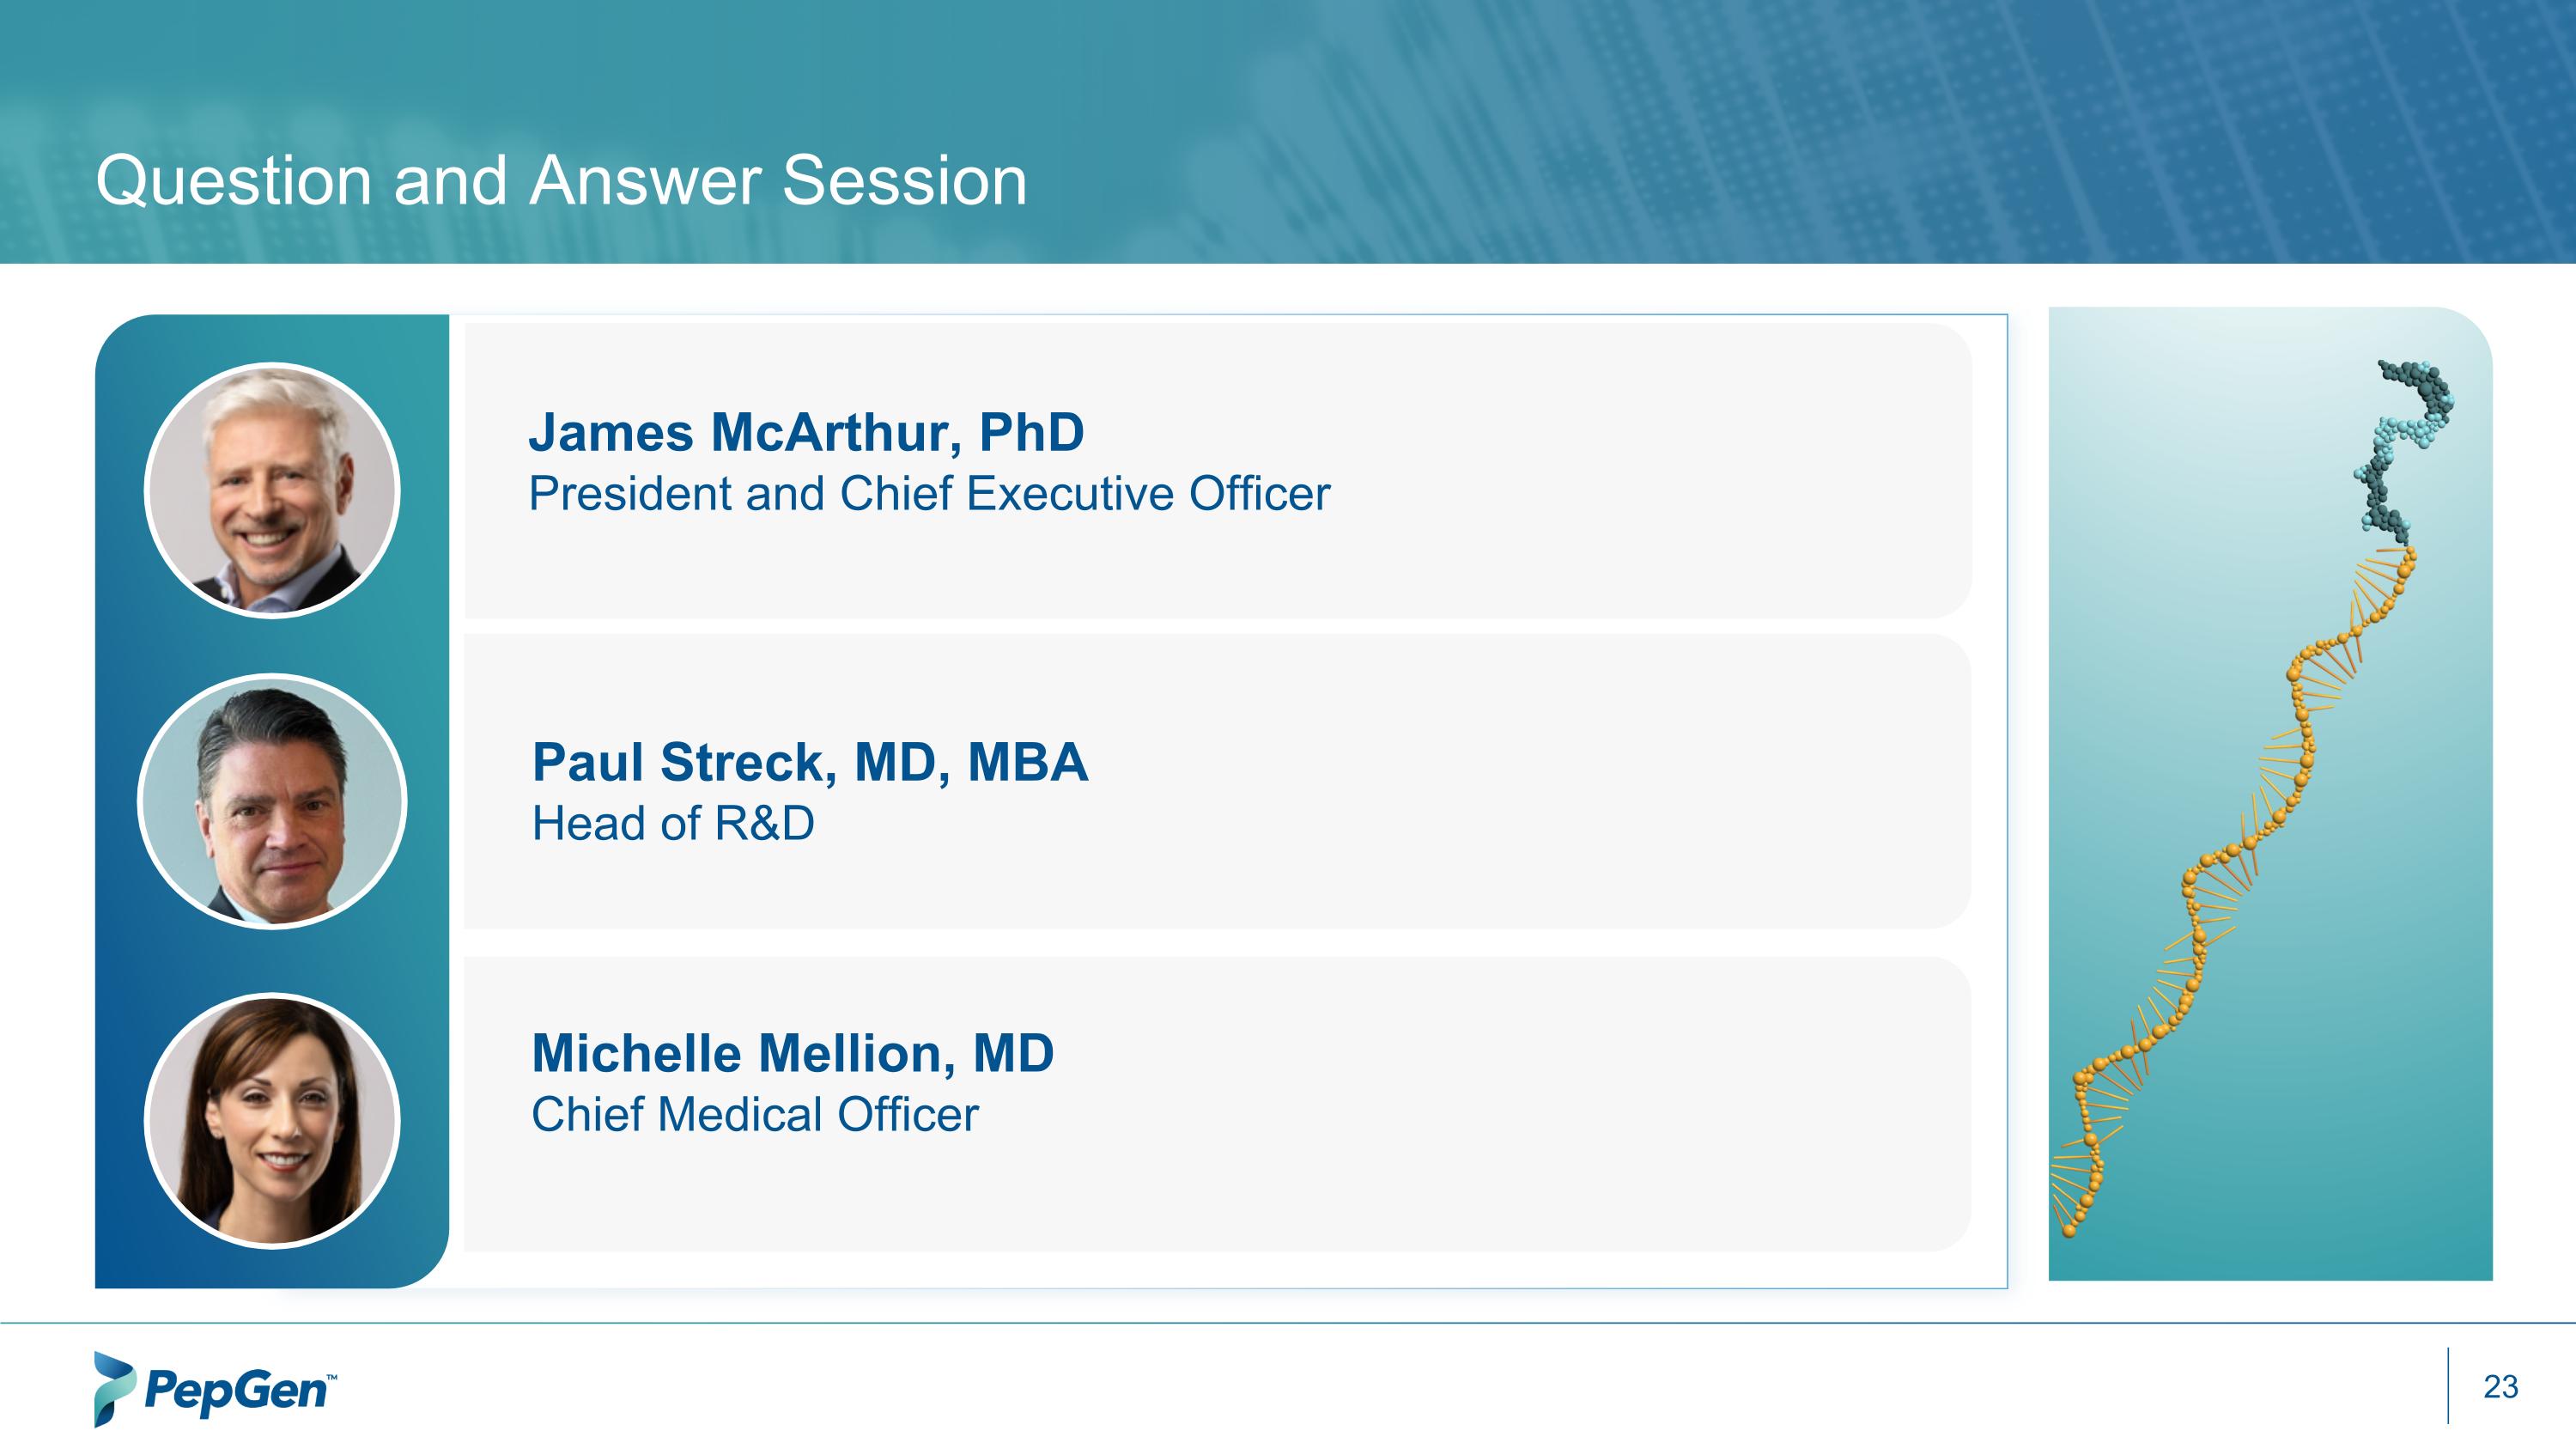
Task: Click slide number 23 in footer
Action: pyautogui.click(x=2500, y=1387)
